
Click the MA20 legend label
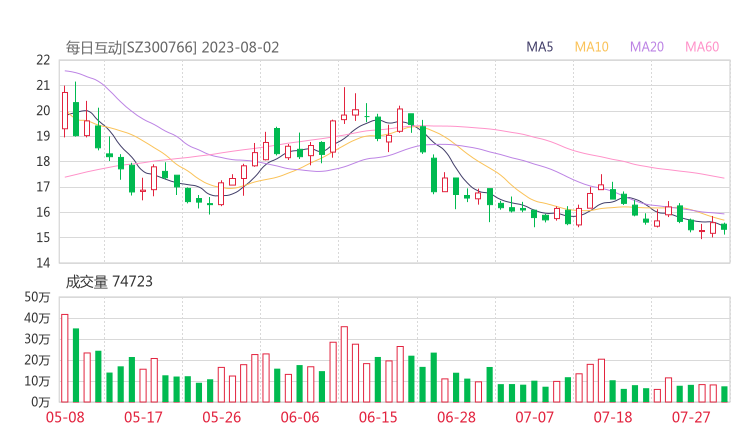coord(647,47)
